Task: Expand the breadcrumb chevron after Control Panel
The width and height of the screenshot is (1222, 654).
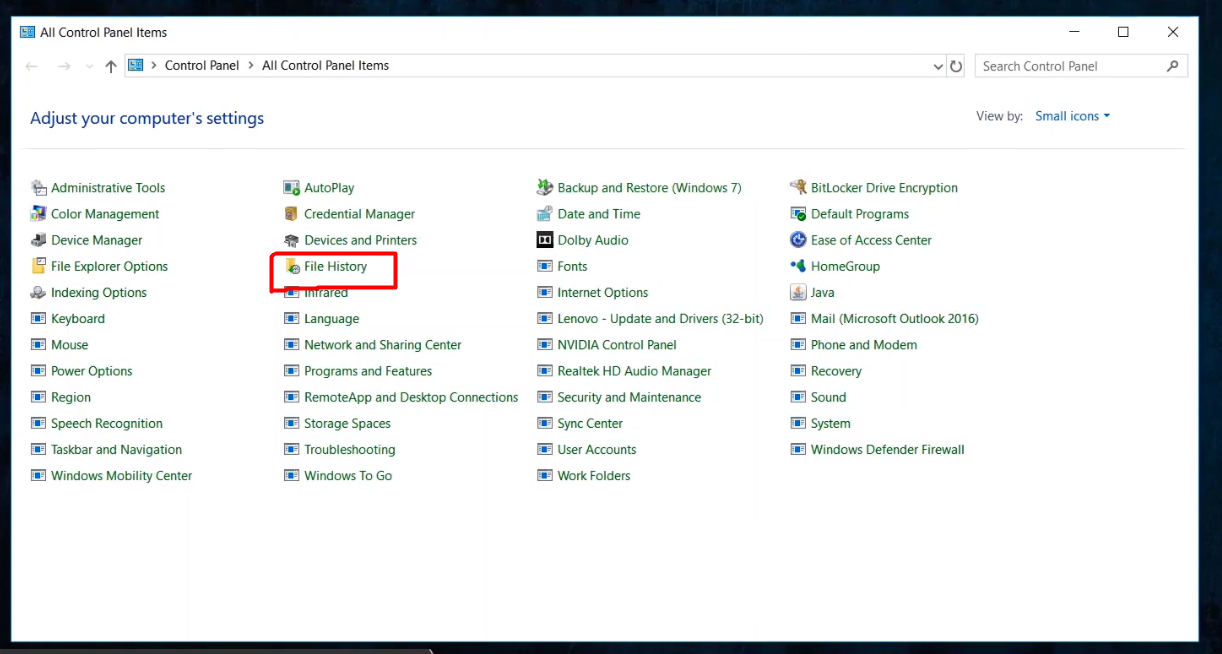Action: pyautogui.click(x=251, y=66)
